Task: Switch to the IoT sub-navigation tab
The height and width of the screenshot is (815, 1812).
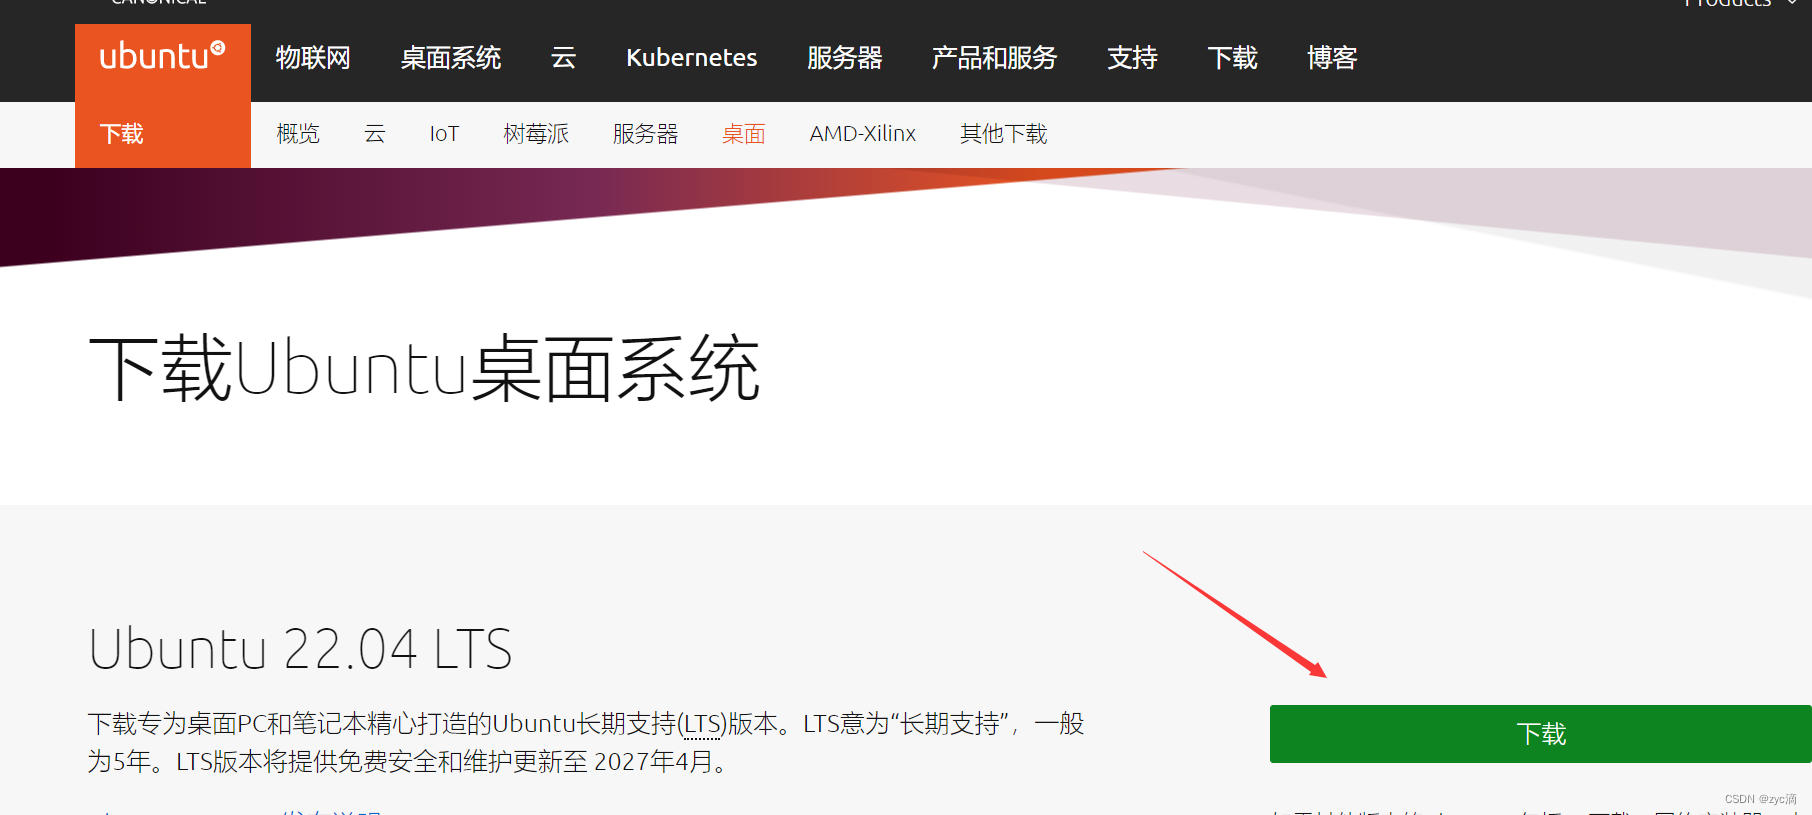Action: click(x=444, y=134)
